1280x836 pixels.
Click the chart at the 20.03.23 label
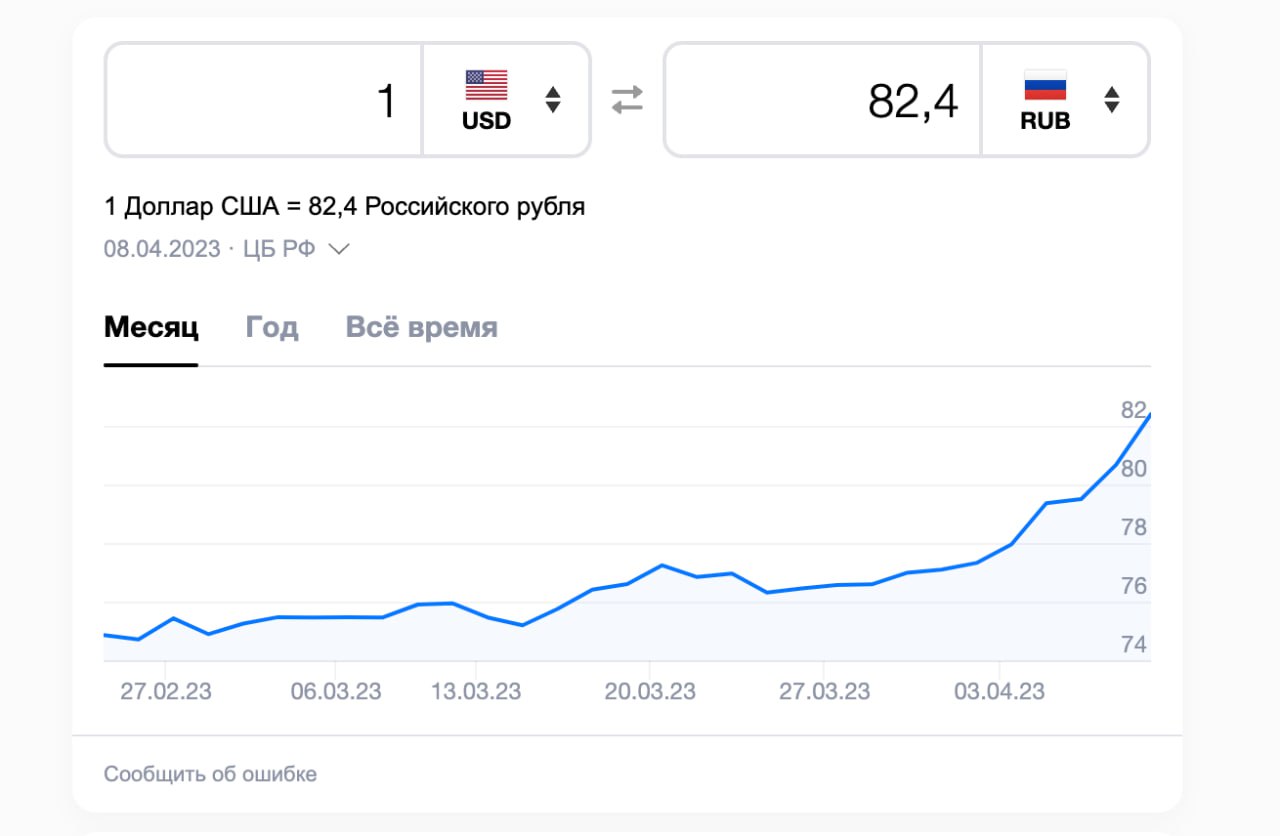(650, 691)
